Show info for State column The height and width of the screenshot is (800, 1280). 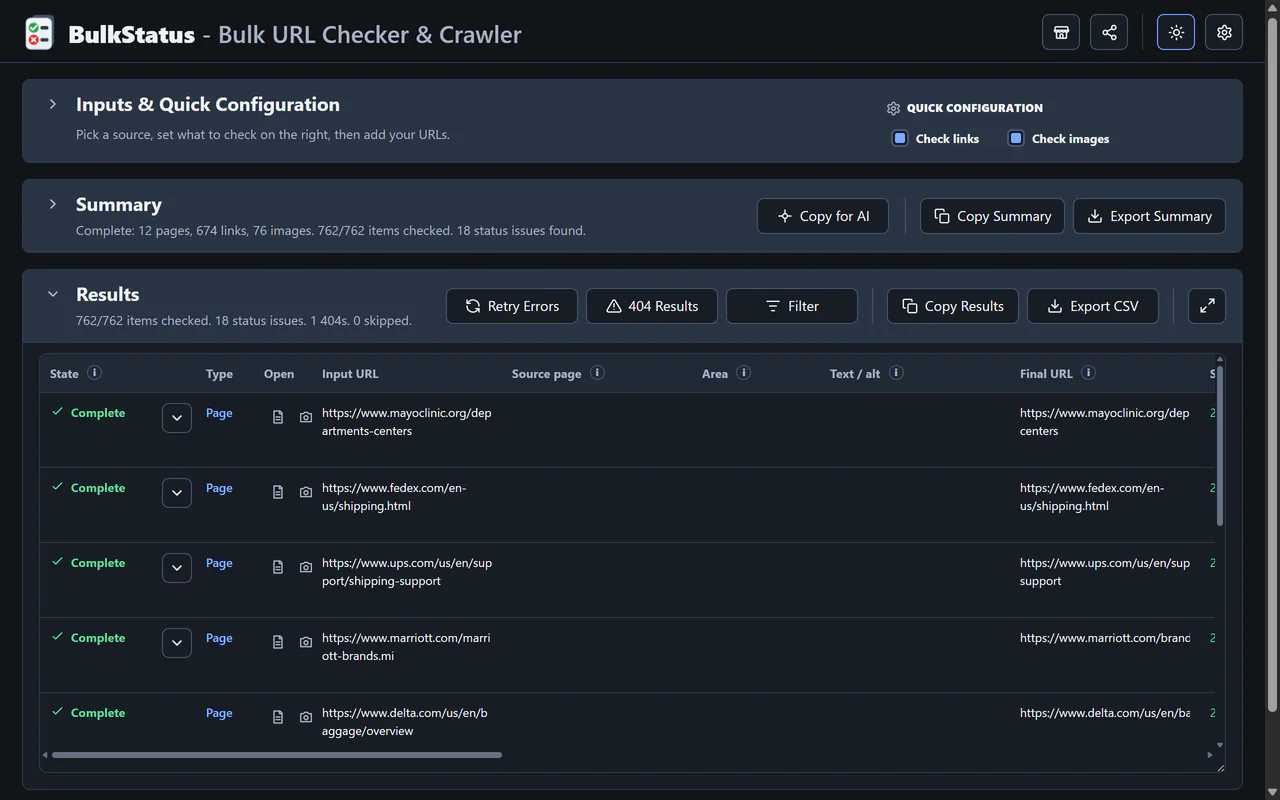click(94, 373)
